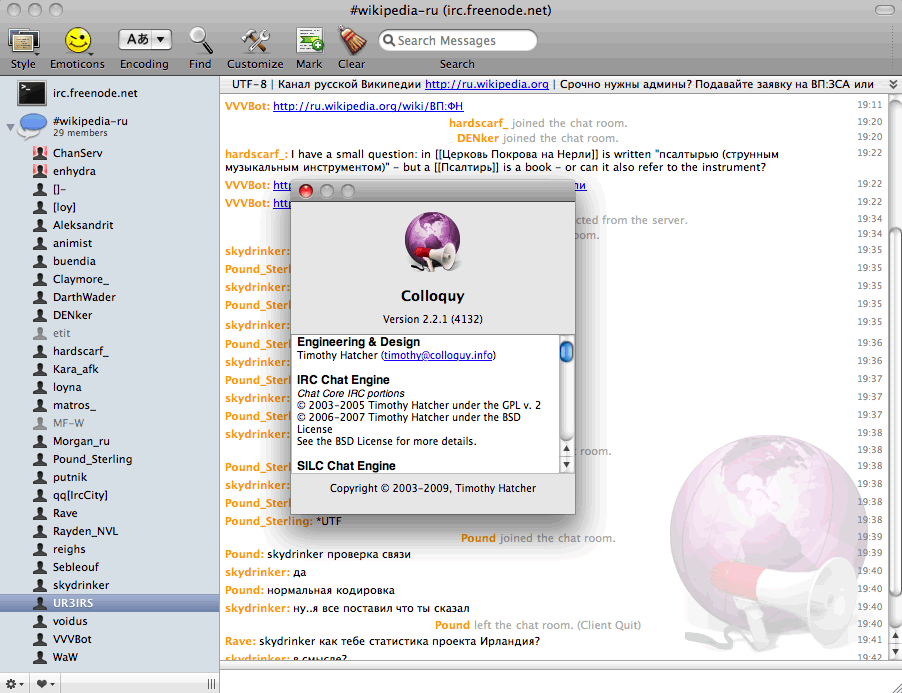Open VVVBot's ВП:ФН wiki link

(368, 106)
